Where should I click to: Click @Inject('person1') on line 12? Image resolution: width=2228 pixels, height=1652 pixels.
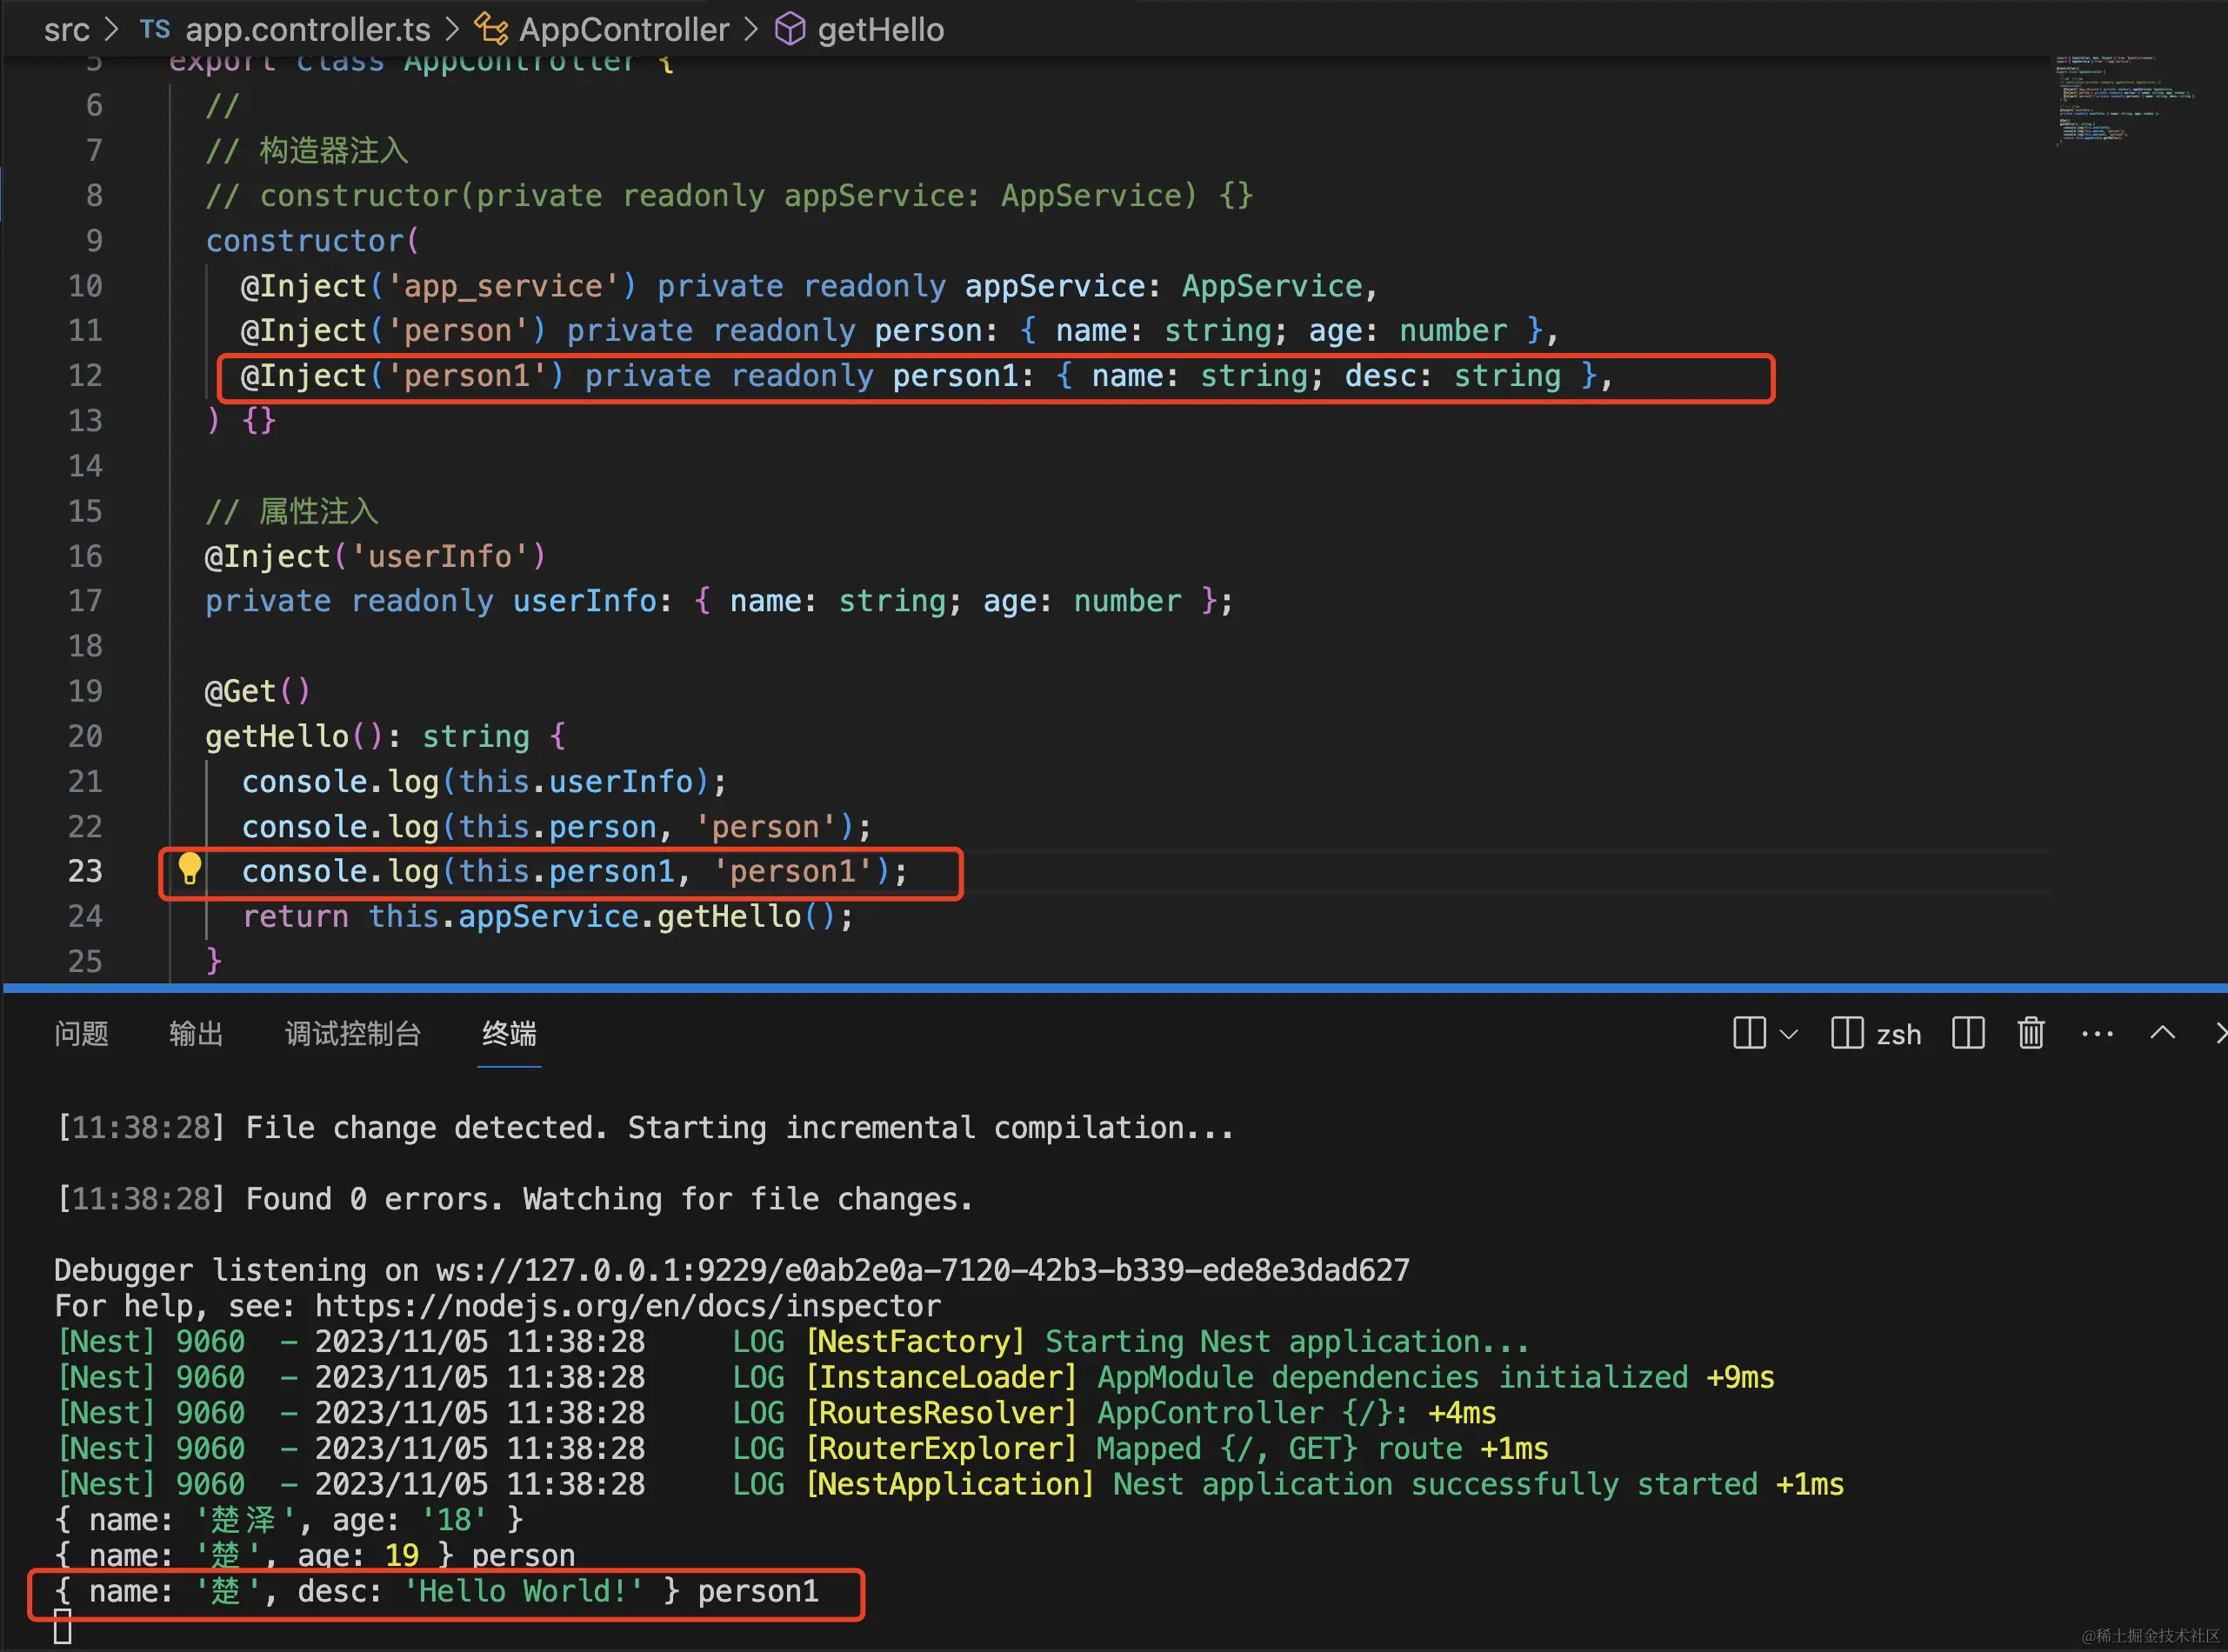(403, 376)
